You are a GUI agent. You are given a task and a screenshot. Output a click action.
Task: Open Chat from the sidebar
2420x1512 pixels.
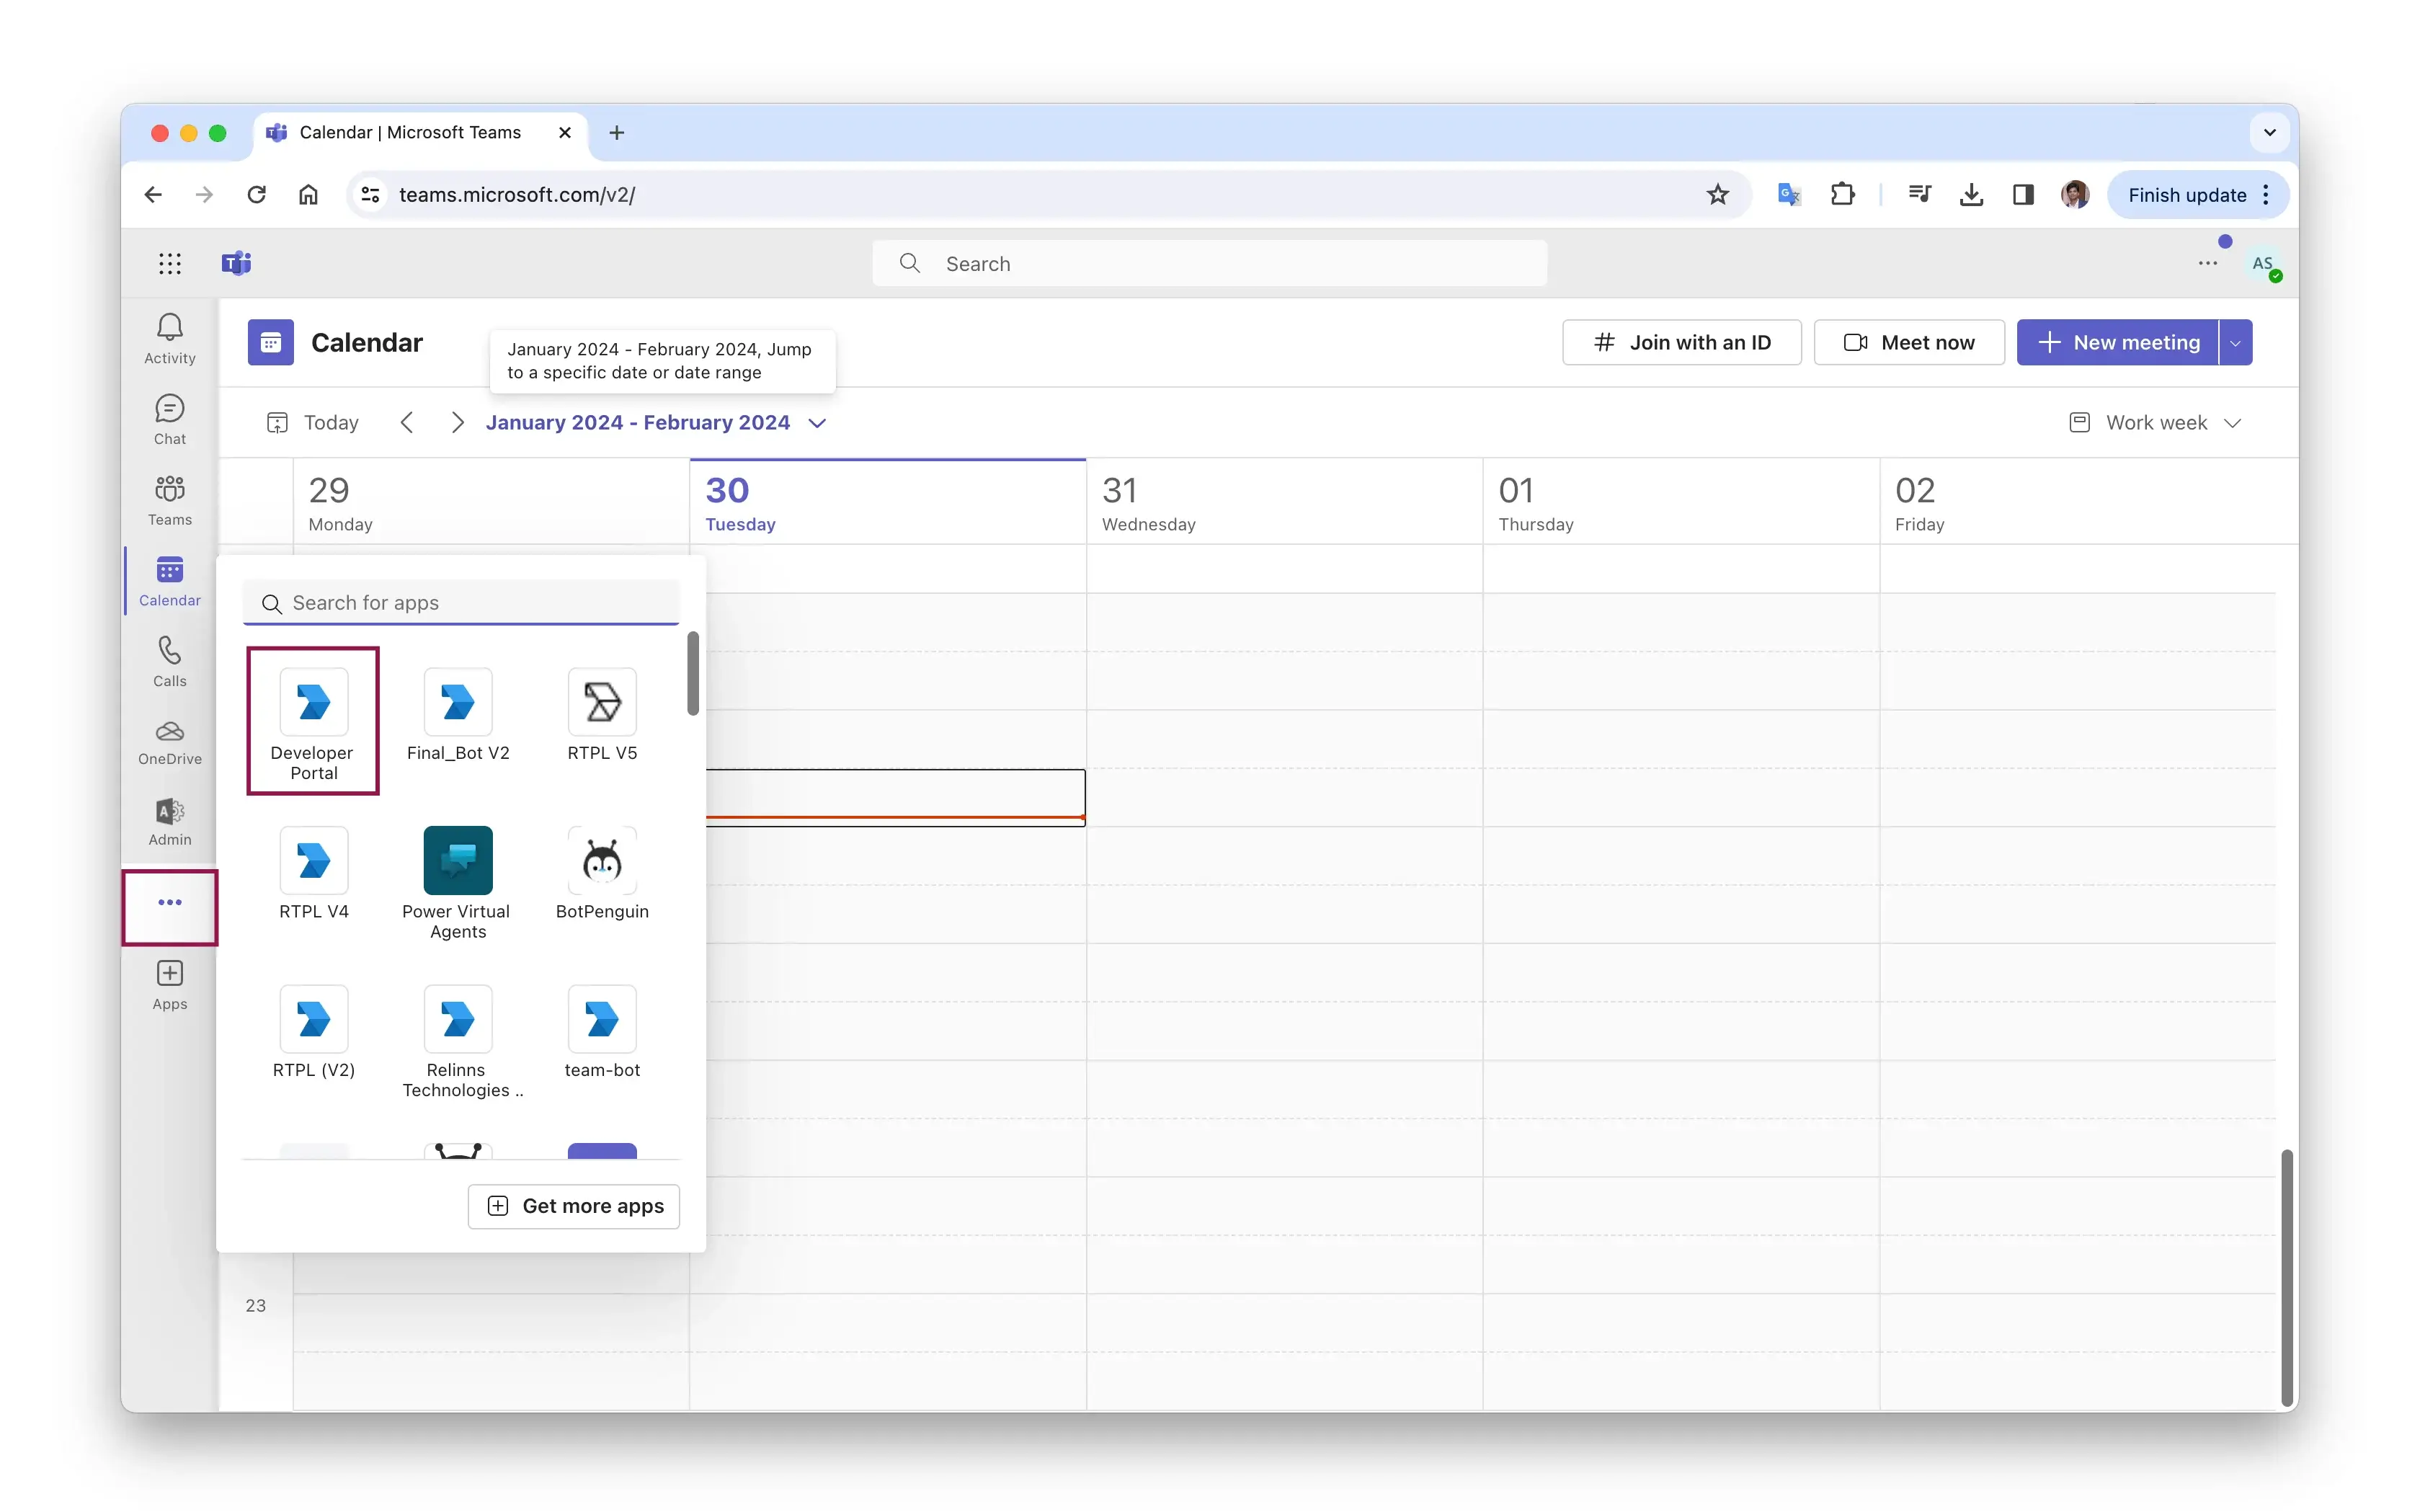[169, 417]
